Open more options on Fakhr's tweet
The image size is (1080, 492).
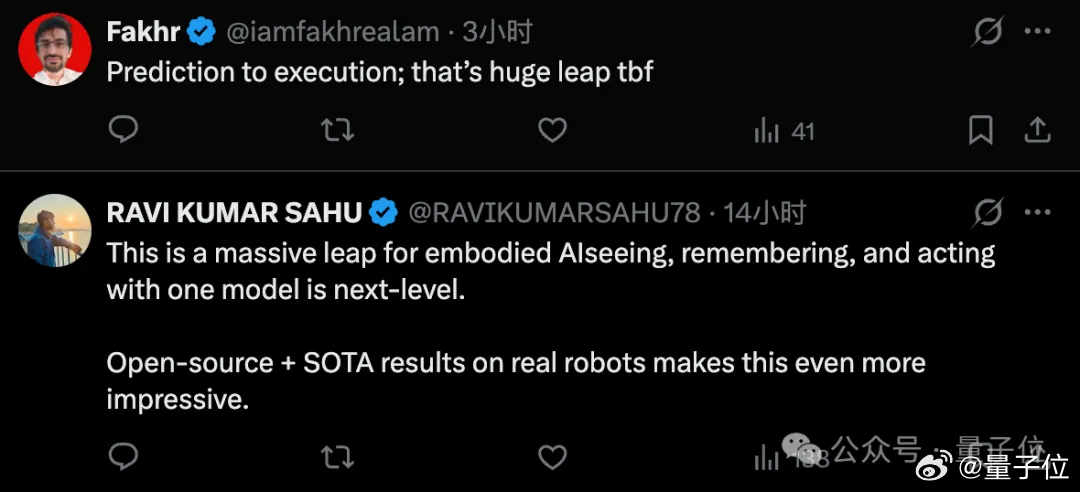tap(1038, 33)
